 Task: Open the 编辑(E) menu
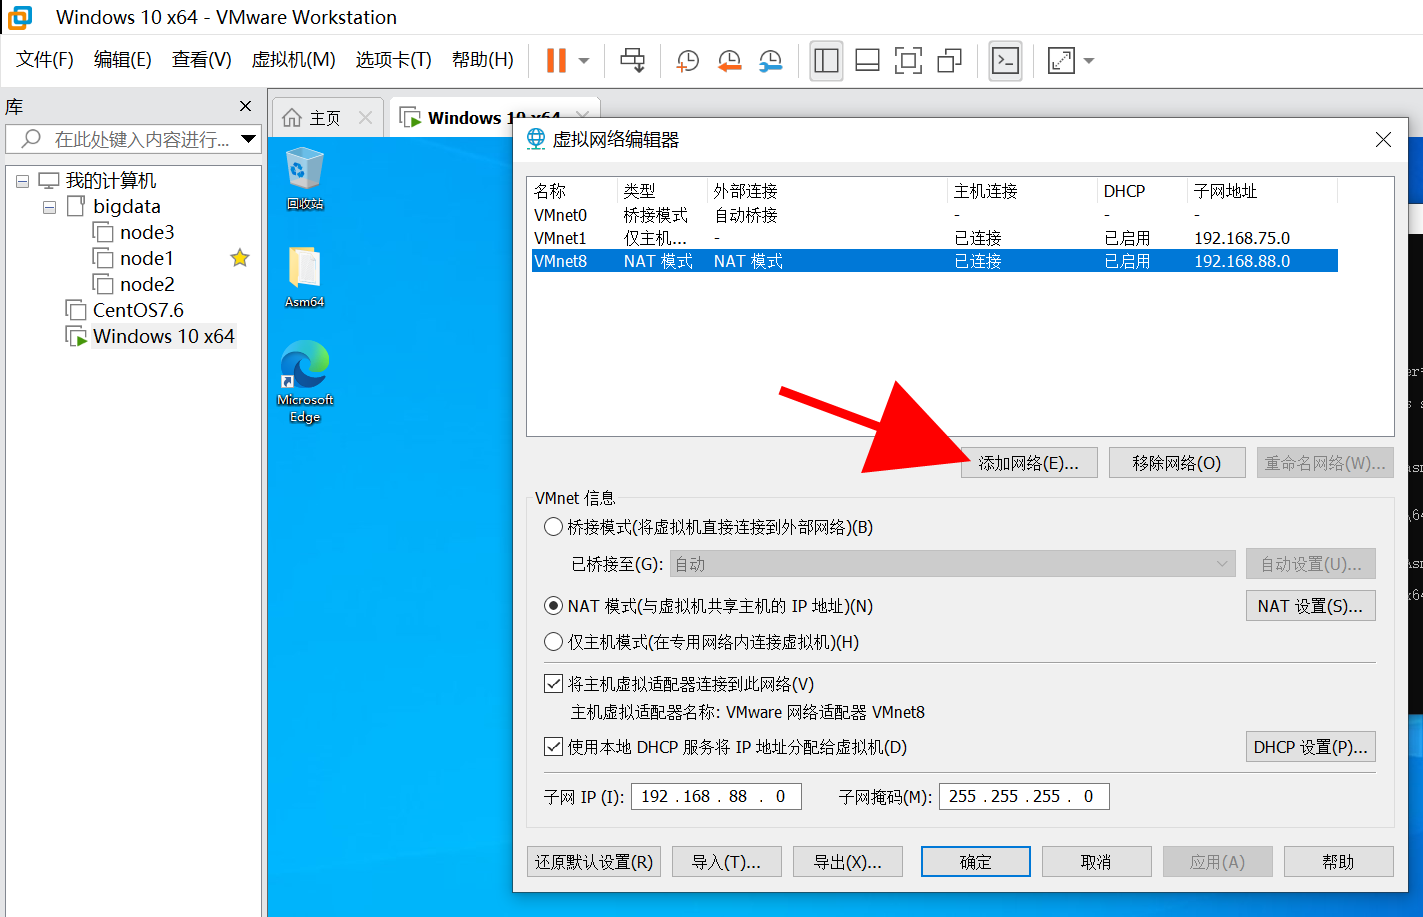[122, 60]
